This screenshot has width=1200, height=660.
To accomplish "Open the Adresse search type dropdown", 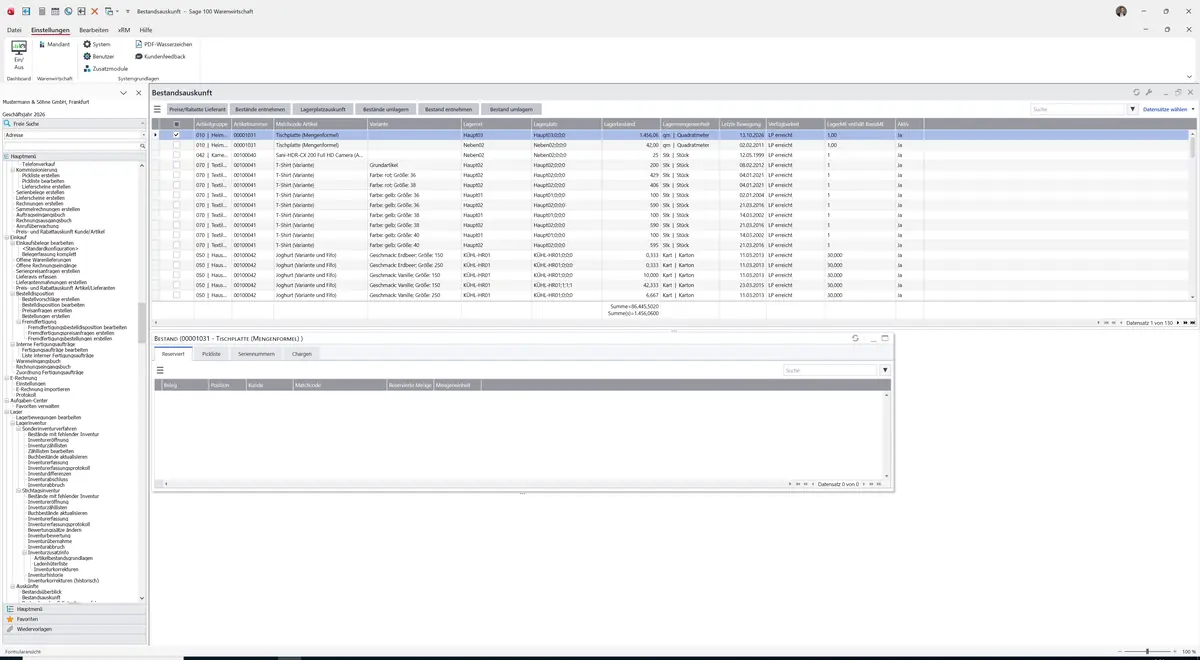I will 142,134.
